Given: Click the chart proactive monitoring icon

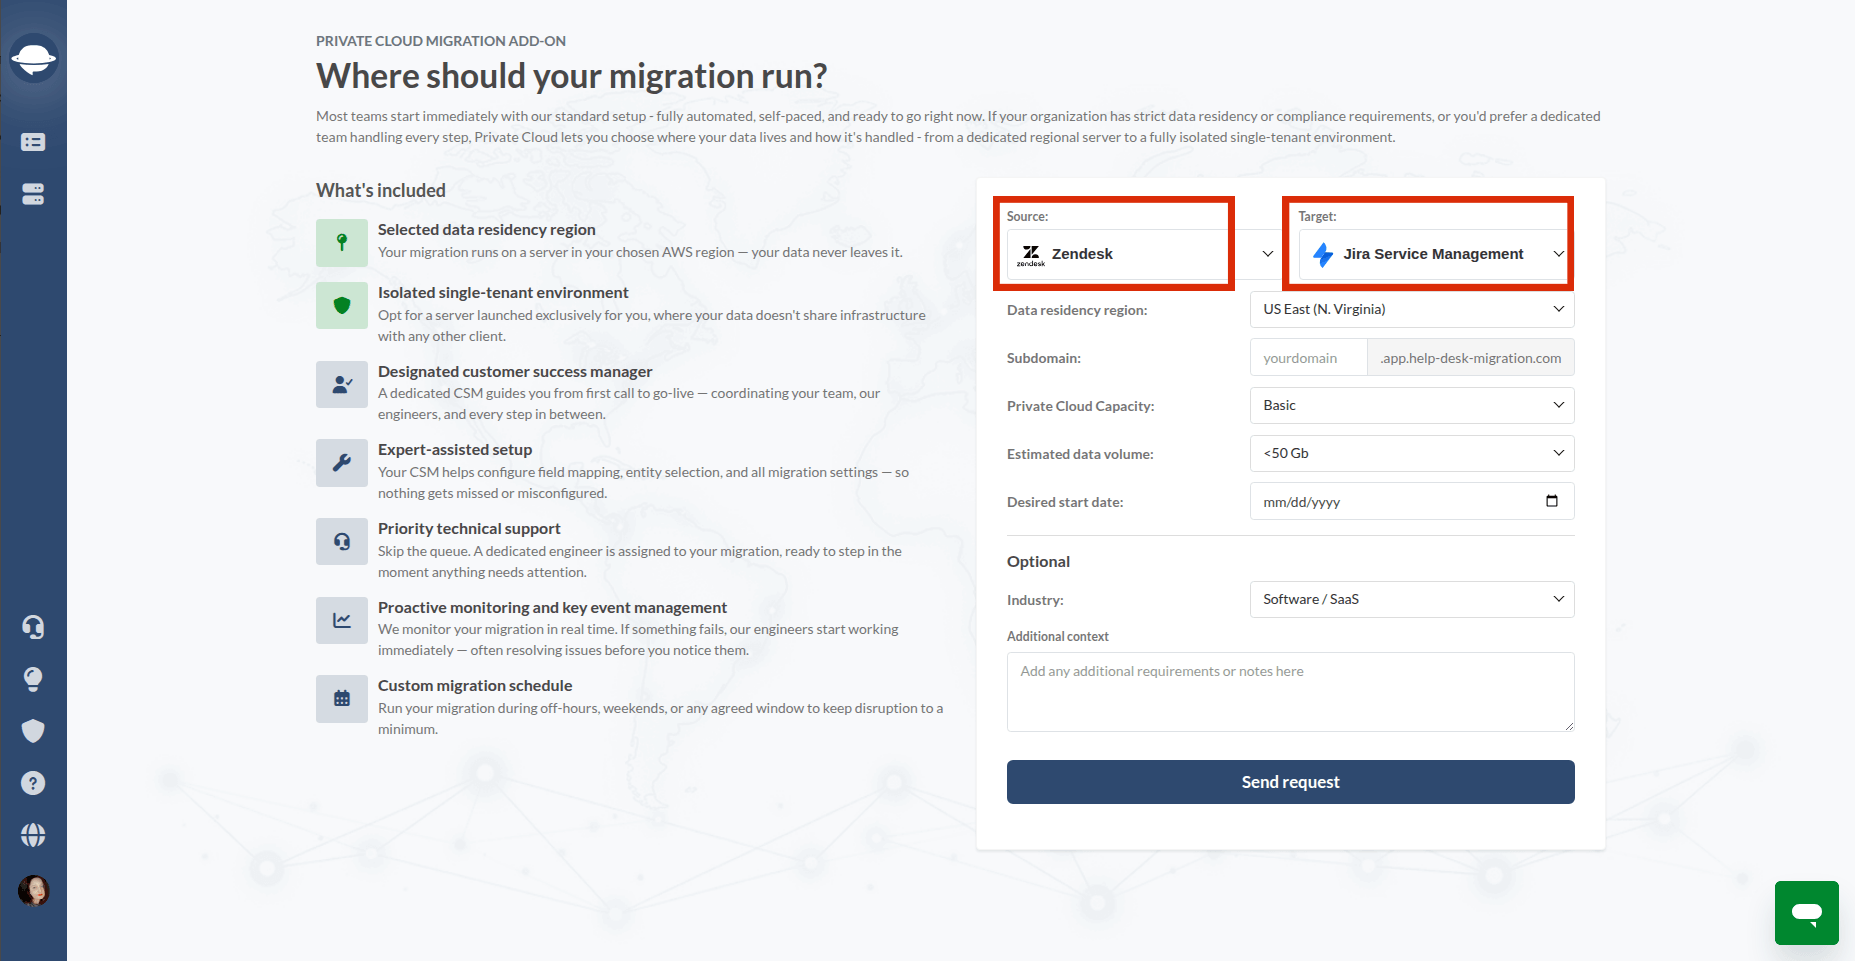Looking at the screenshot, I should [342, 620].
